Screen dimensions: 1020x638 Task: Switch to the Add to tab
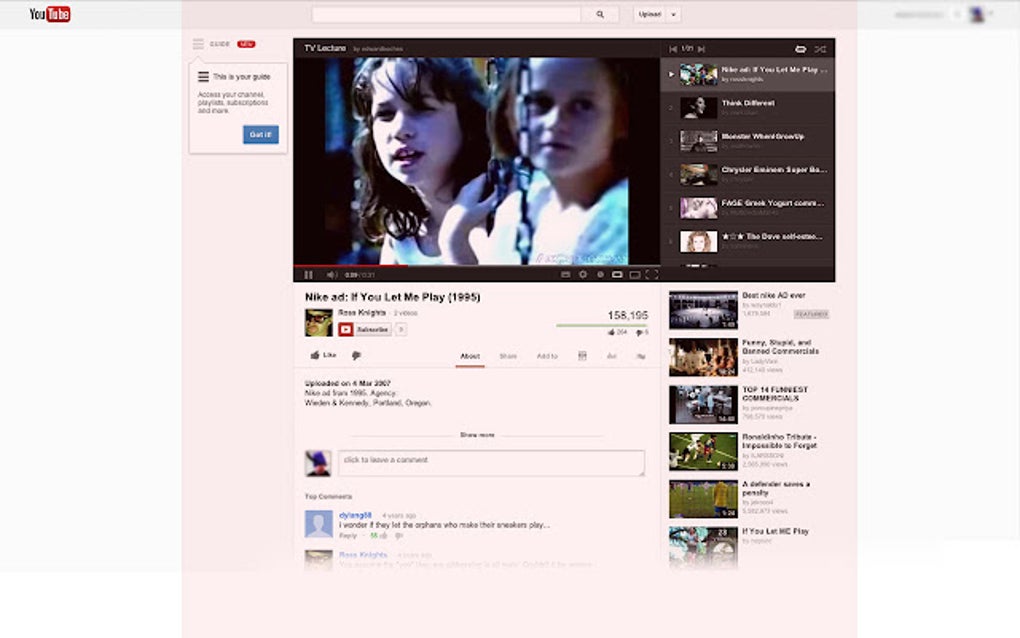(547, 356)
